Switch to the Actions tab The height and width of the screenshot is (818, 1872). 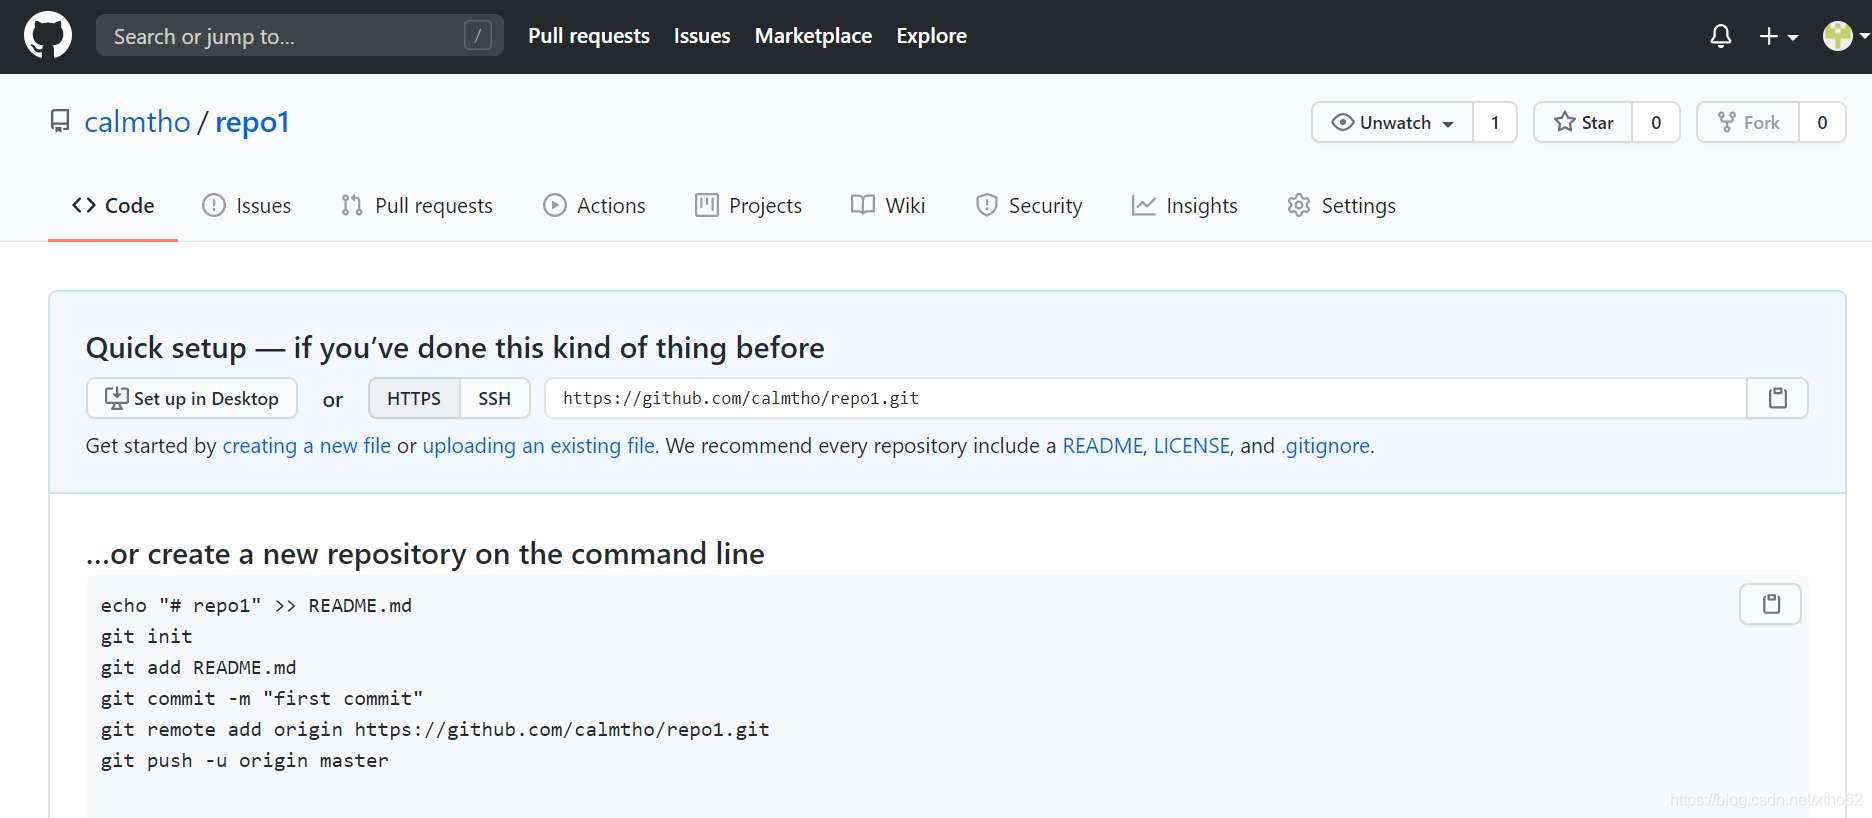pyautogui.click(x=594, y=206)
